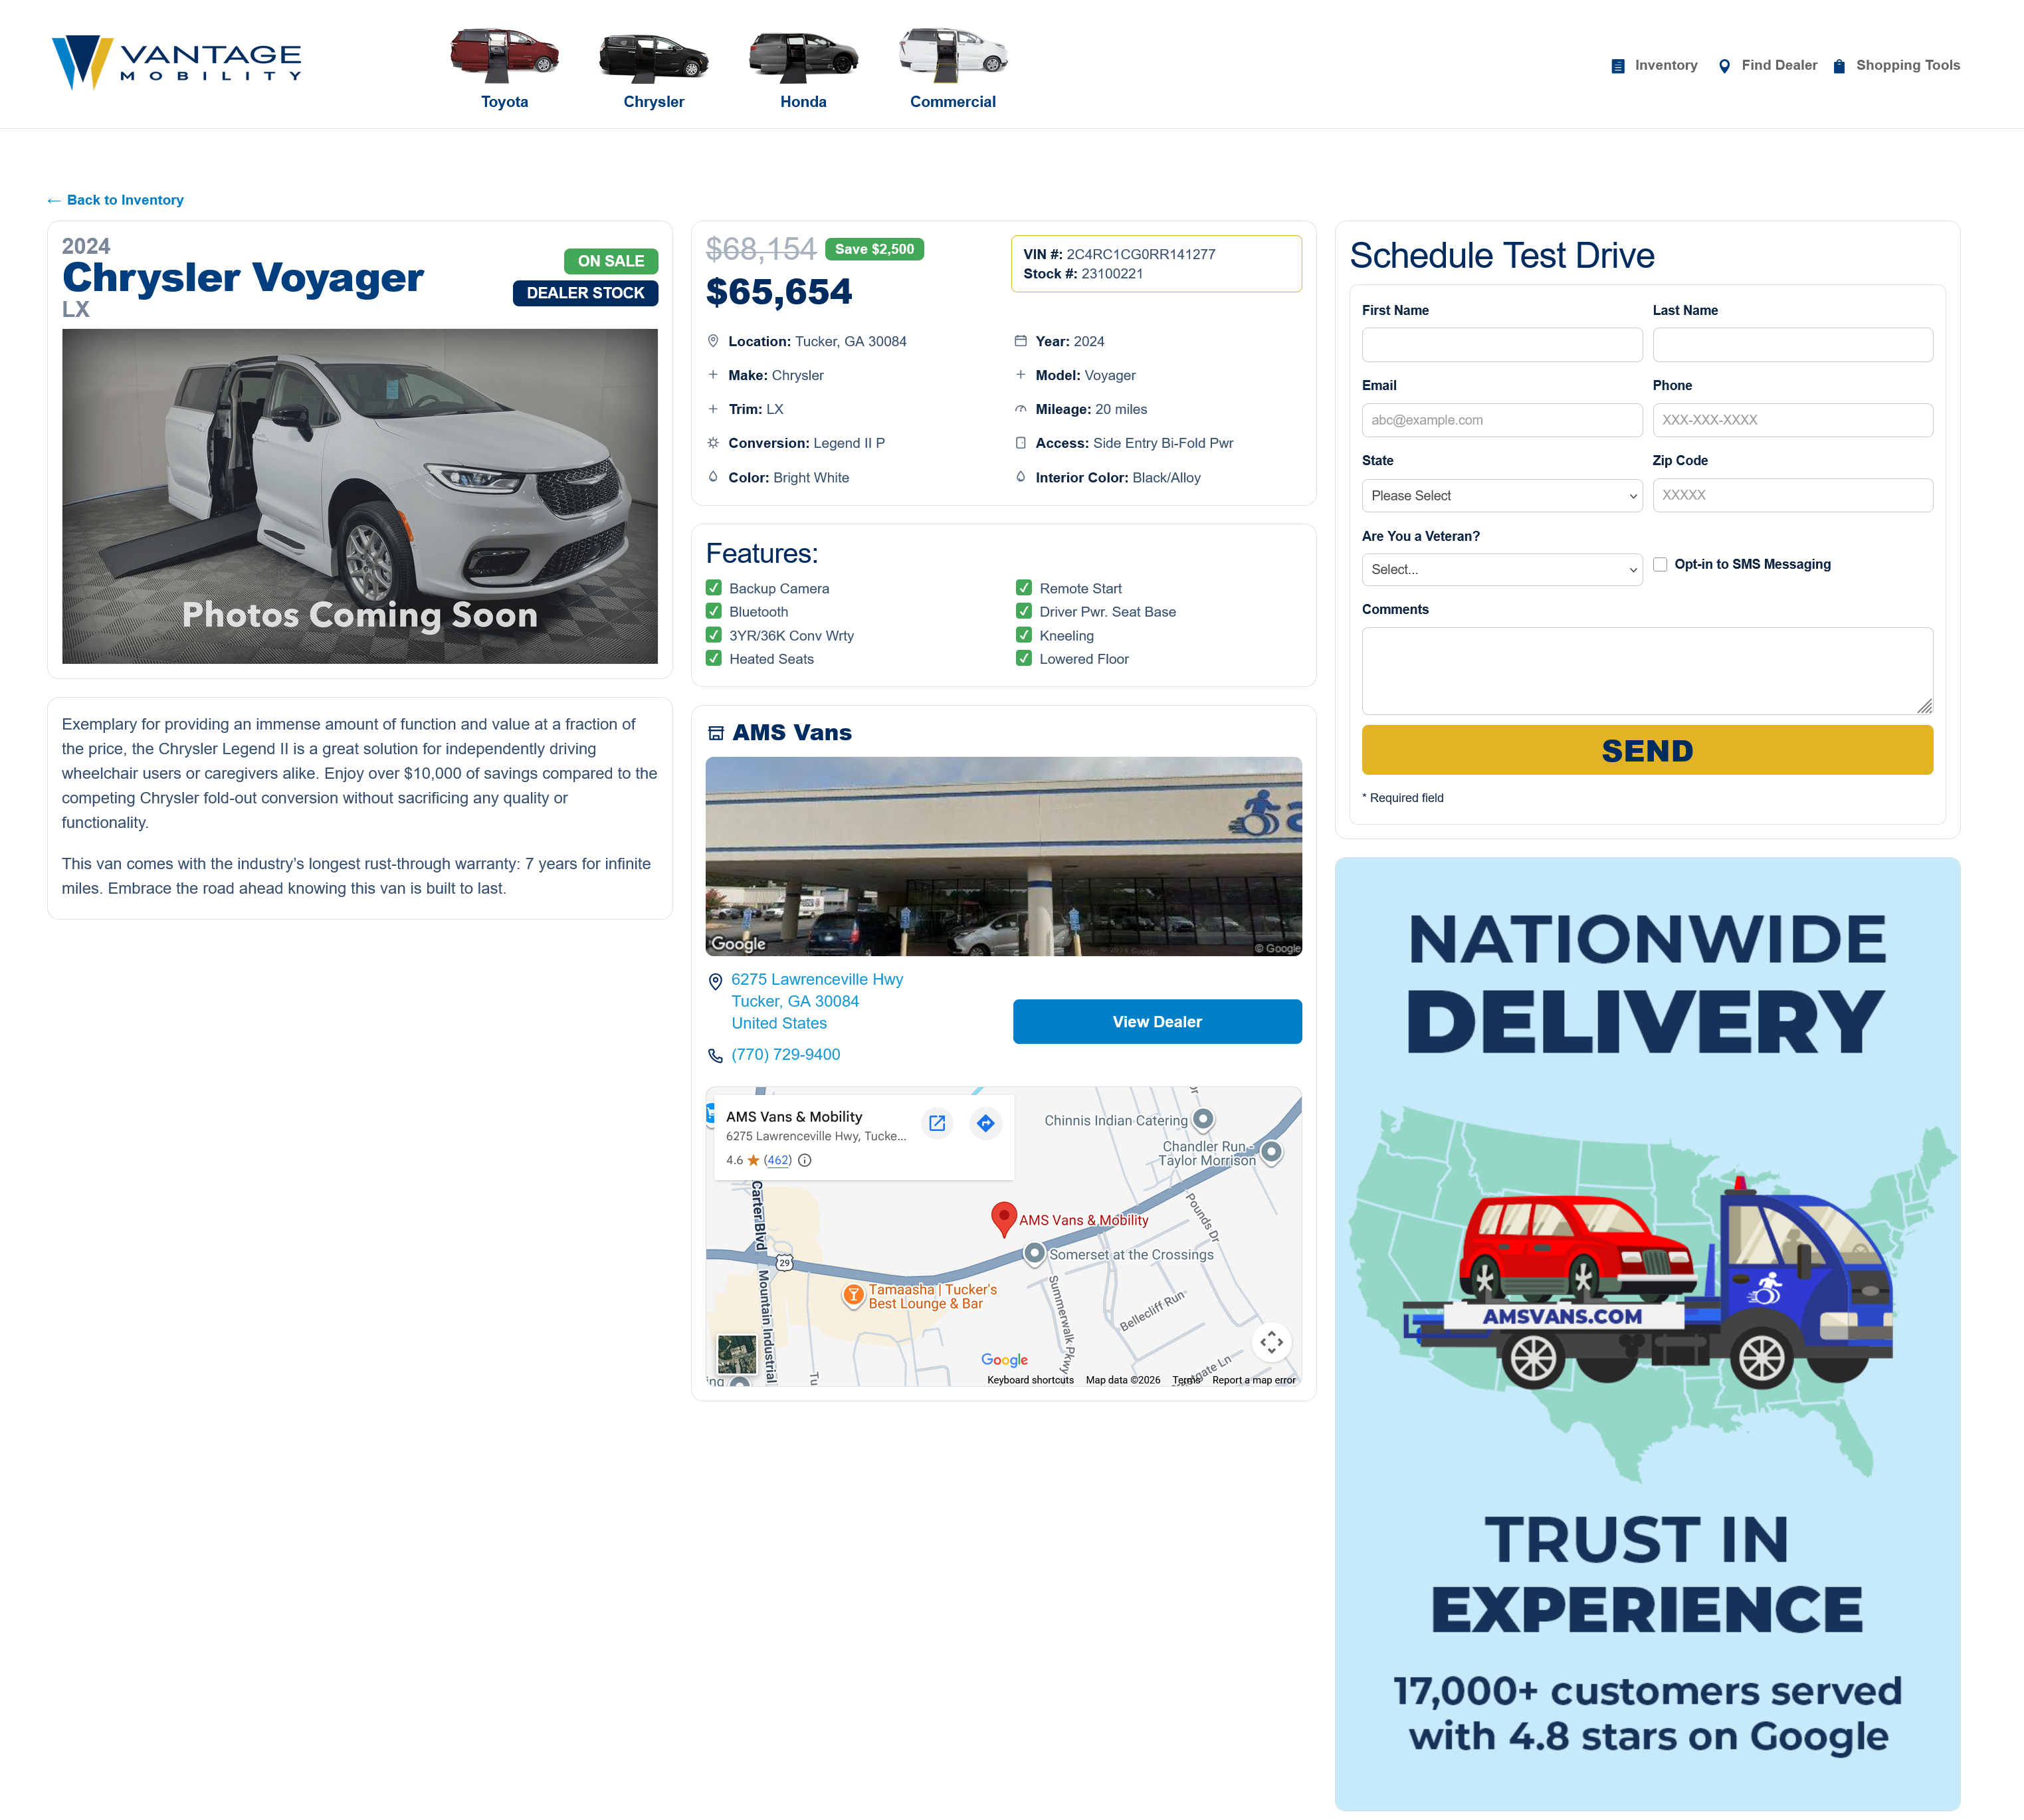Expand the Are You a Veteran select
The image size is (2024, 1820).
[x=1501, y=570]
